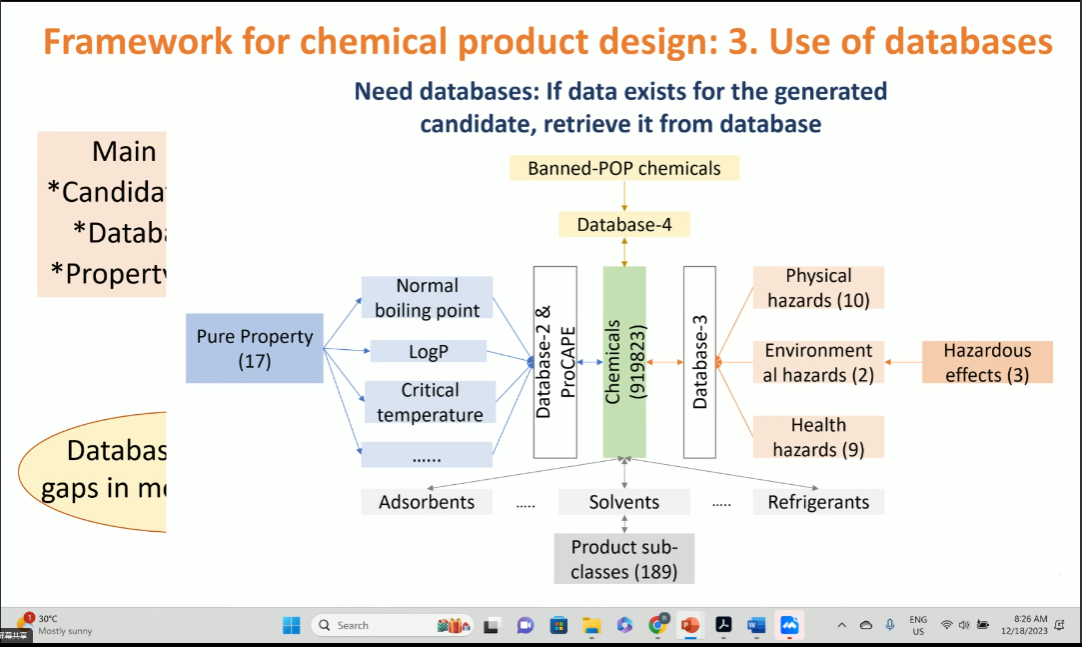This screenshot has width=1082, height=647.
Task: Expand the hidden system tray icons chevron
Action: (841, 626)
